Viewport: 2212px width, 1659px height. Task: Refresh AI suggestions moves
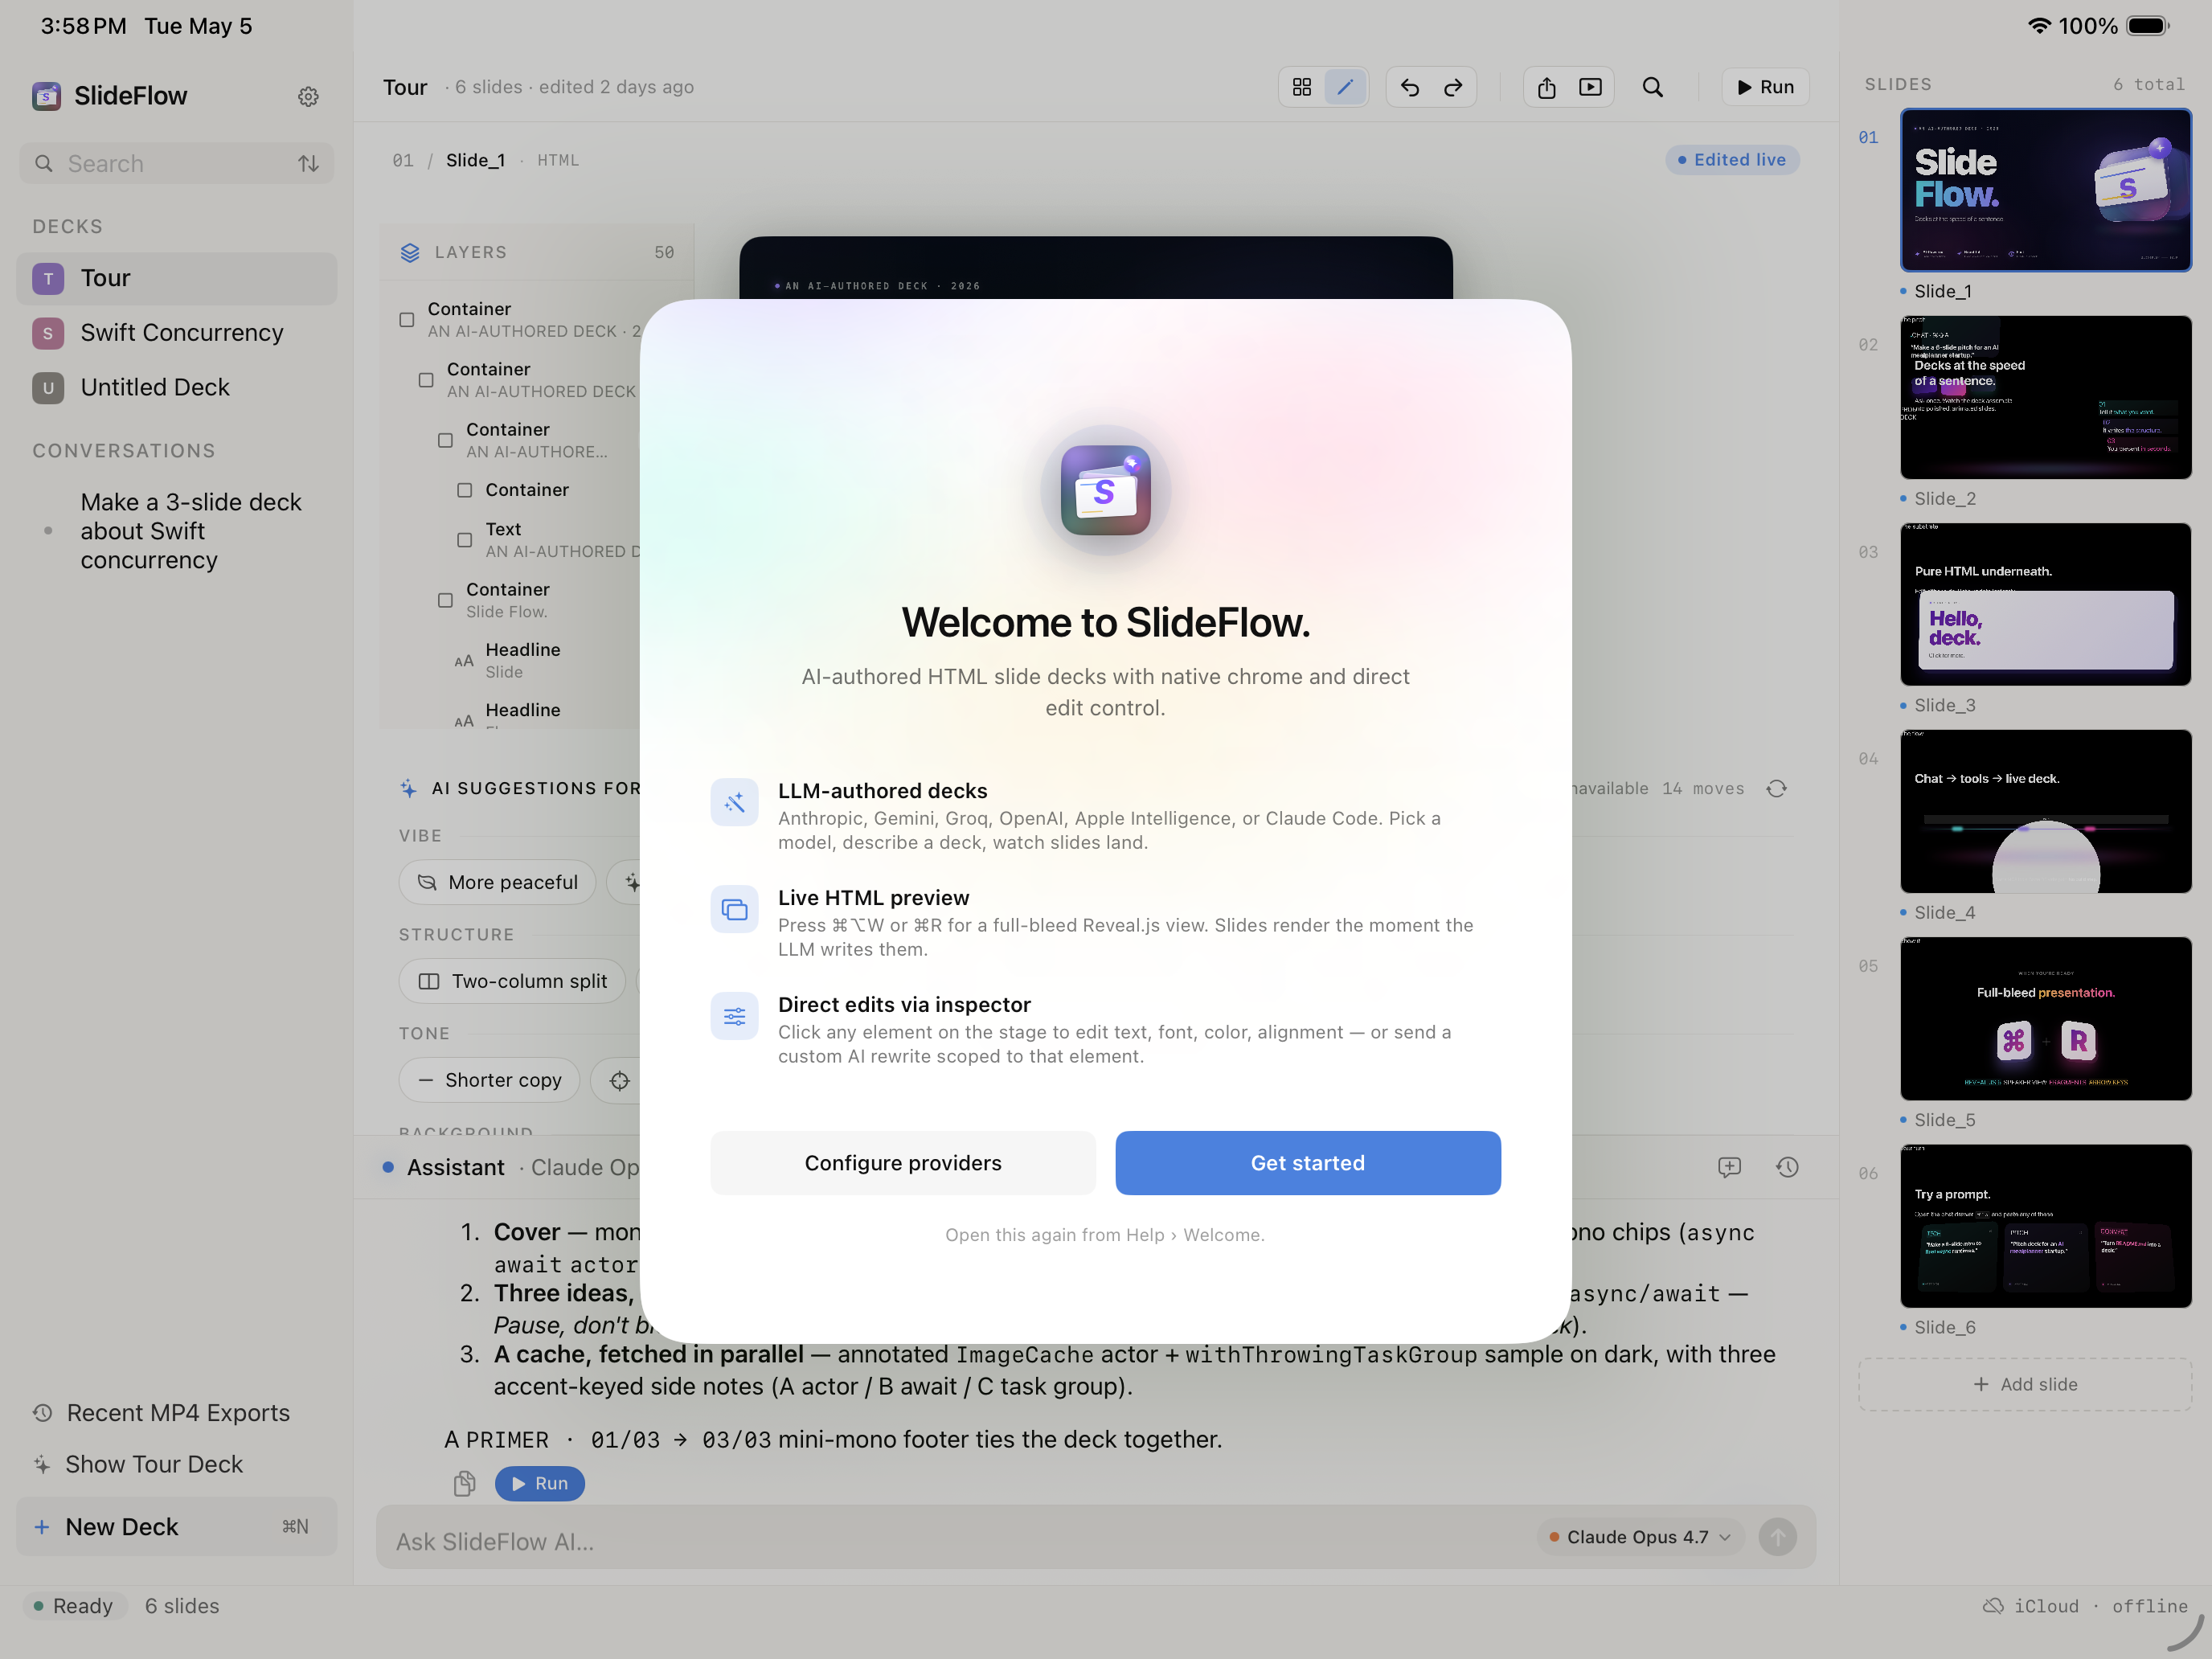(x=1776, y=789)
